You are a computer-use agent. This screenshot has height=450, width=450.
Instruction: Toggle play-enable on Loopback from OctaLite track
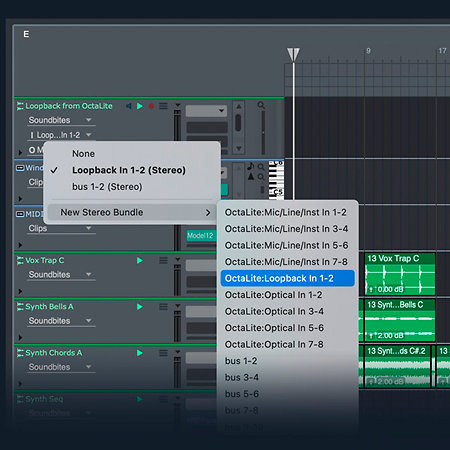(x=140, y=106)
